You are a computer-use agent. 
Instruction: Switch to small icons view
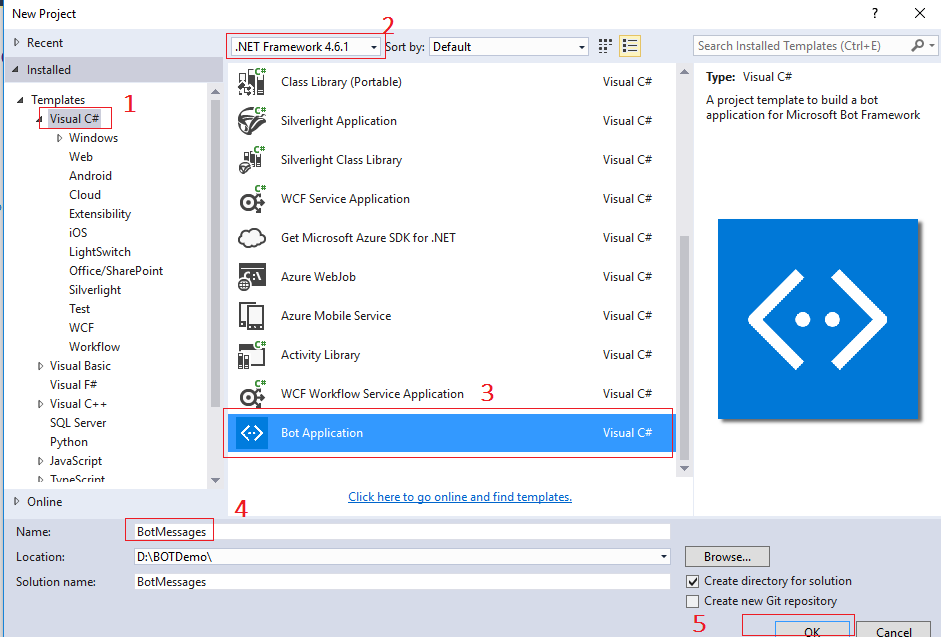(605, 46)
